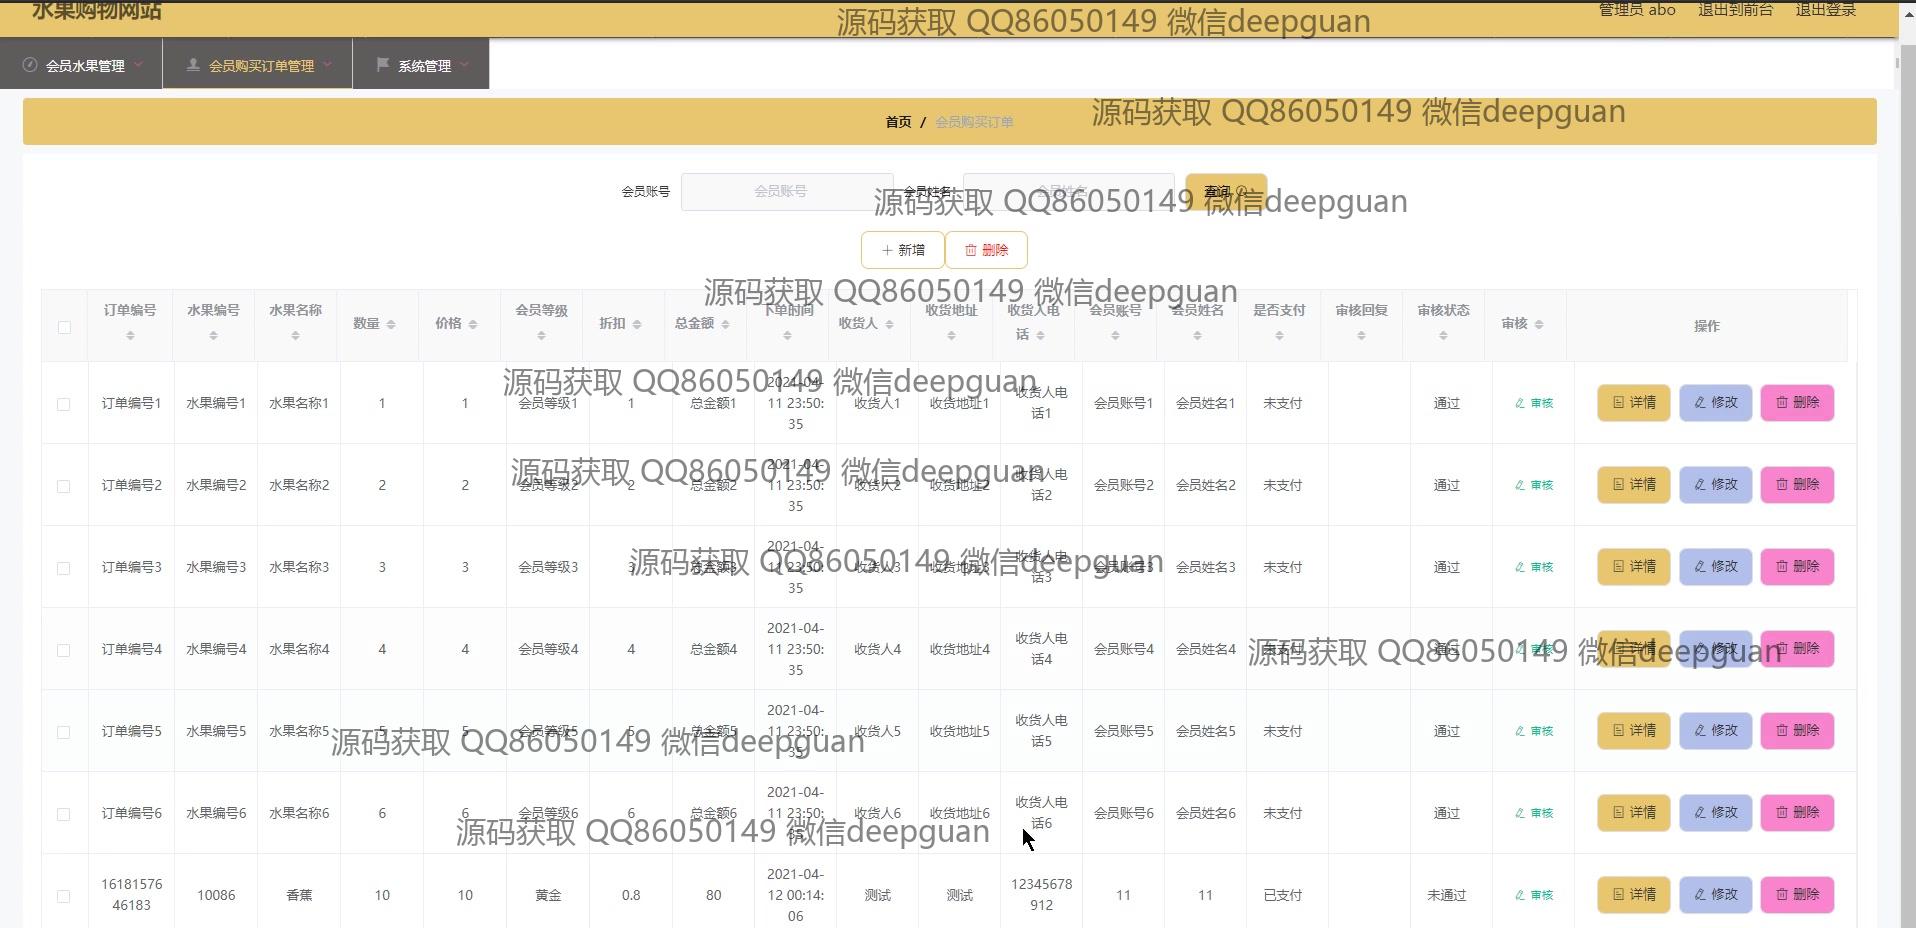
Task: Click the pink 删除 button for 订单编号5
Action: [1796, 731]
